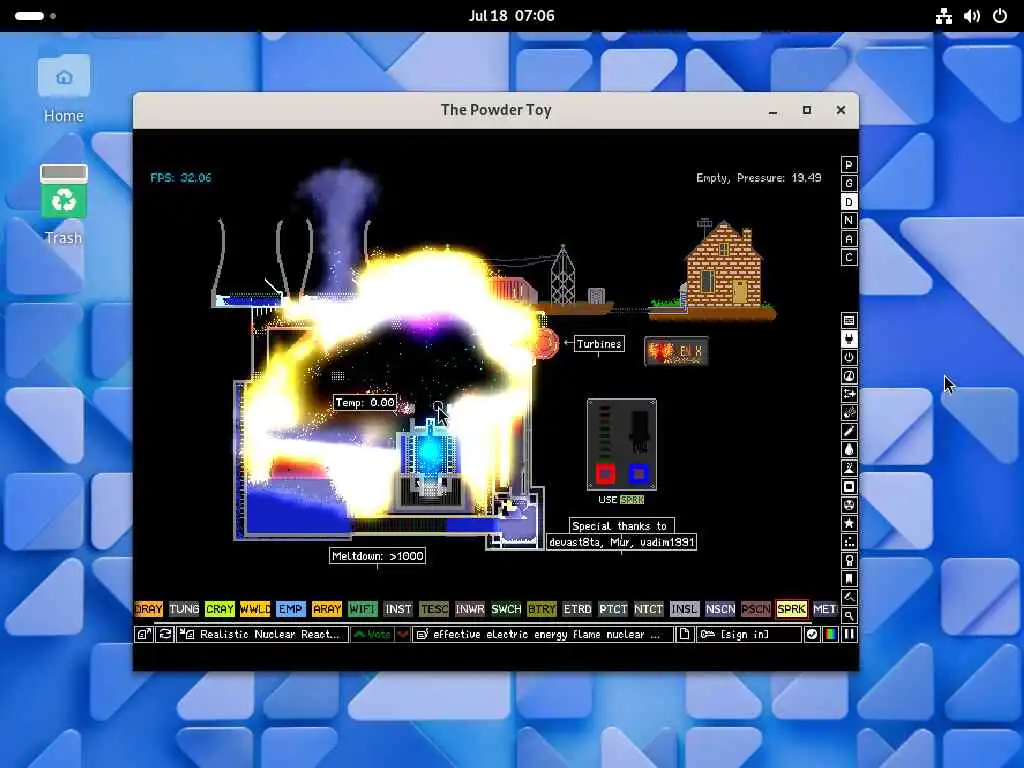Open the Favorites bookmark category icon

849,579
